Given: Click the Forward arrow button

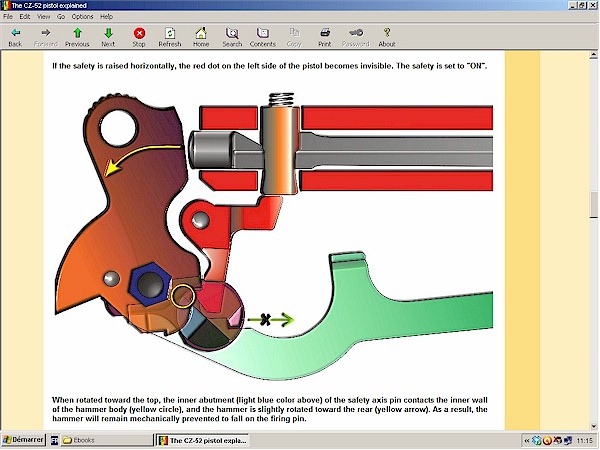Looking at the screenshot, I should pos(46,37).
